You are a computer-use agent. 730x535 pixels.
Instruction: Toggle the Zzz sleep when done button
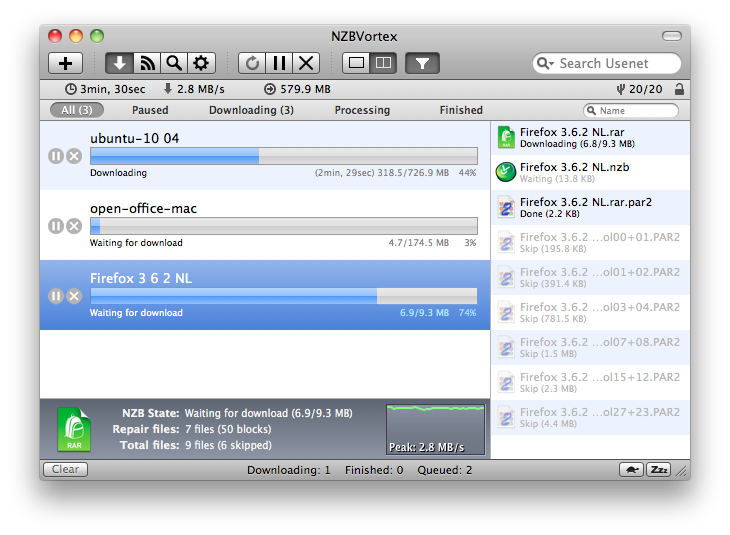[x=658, y=469]
